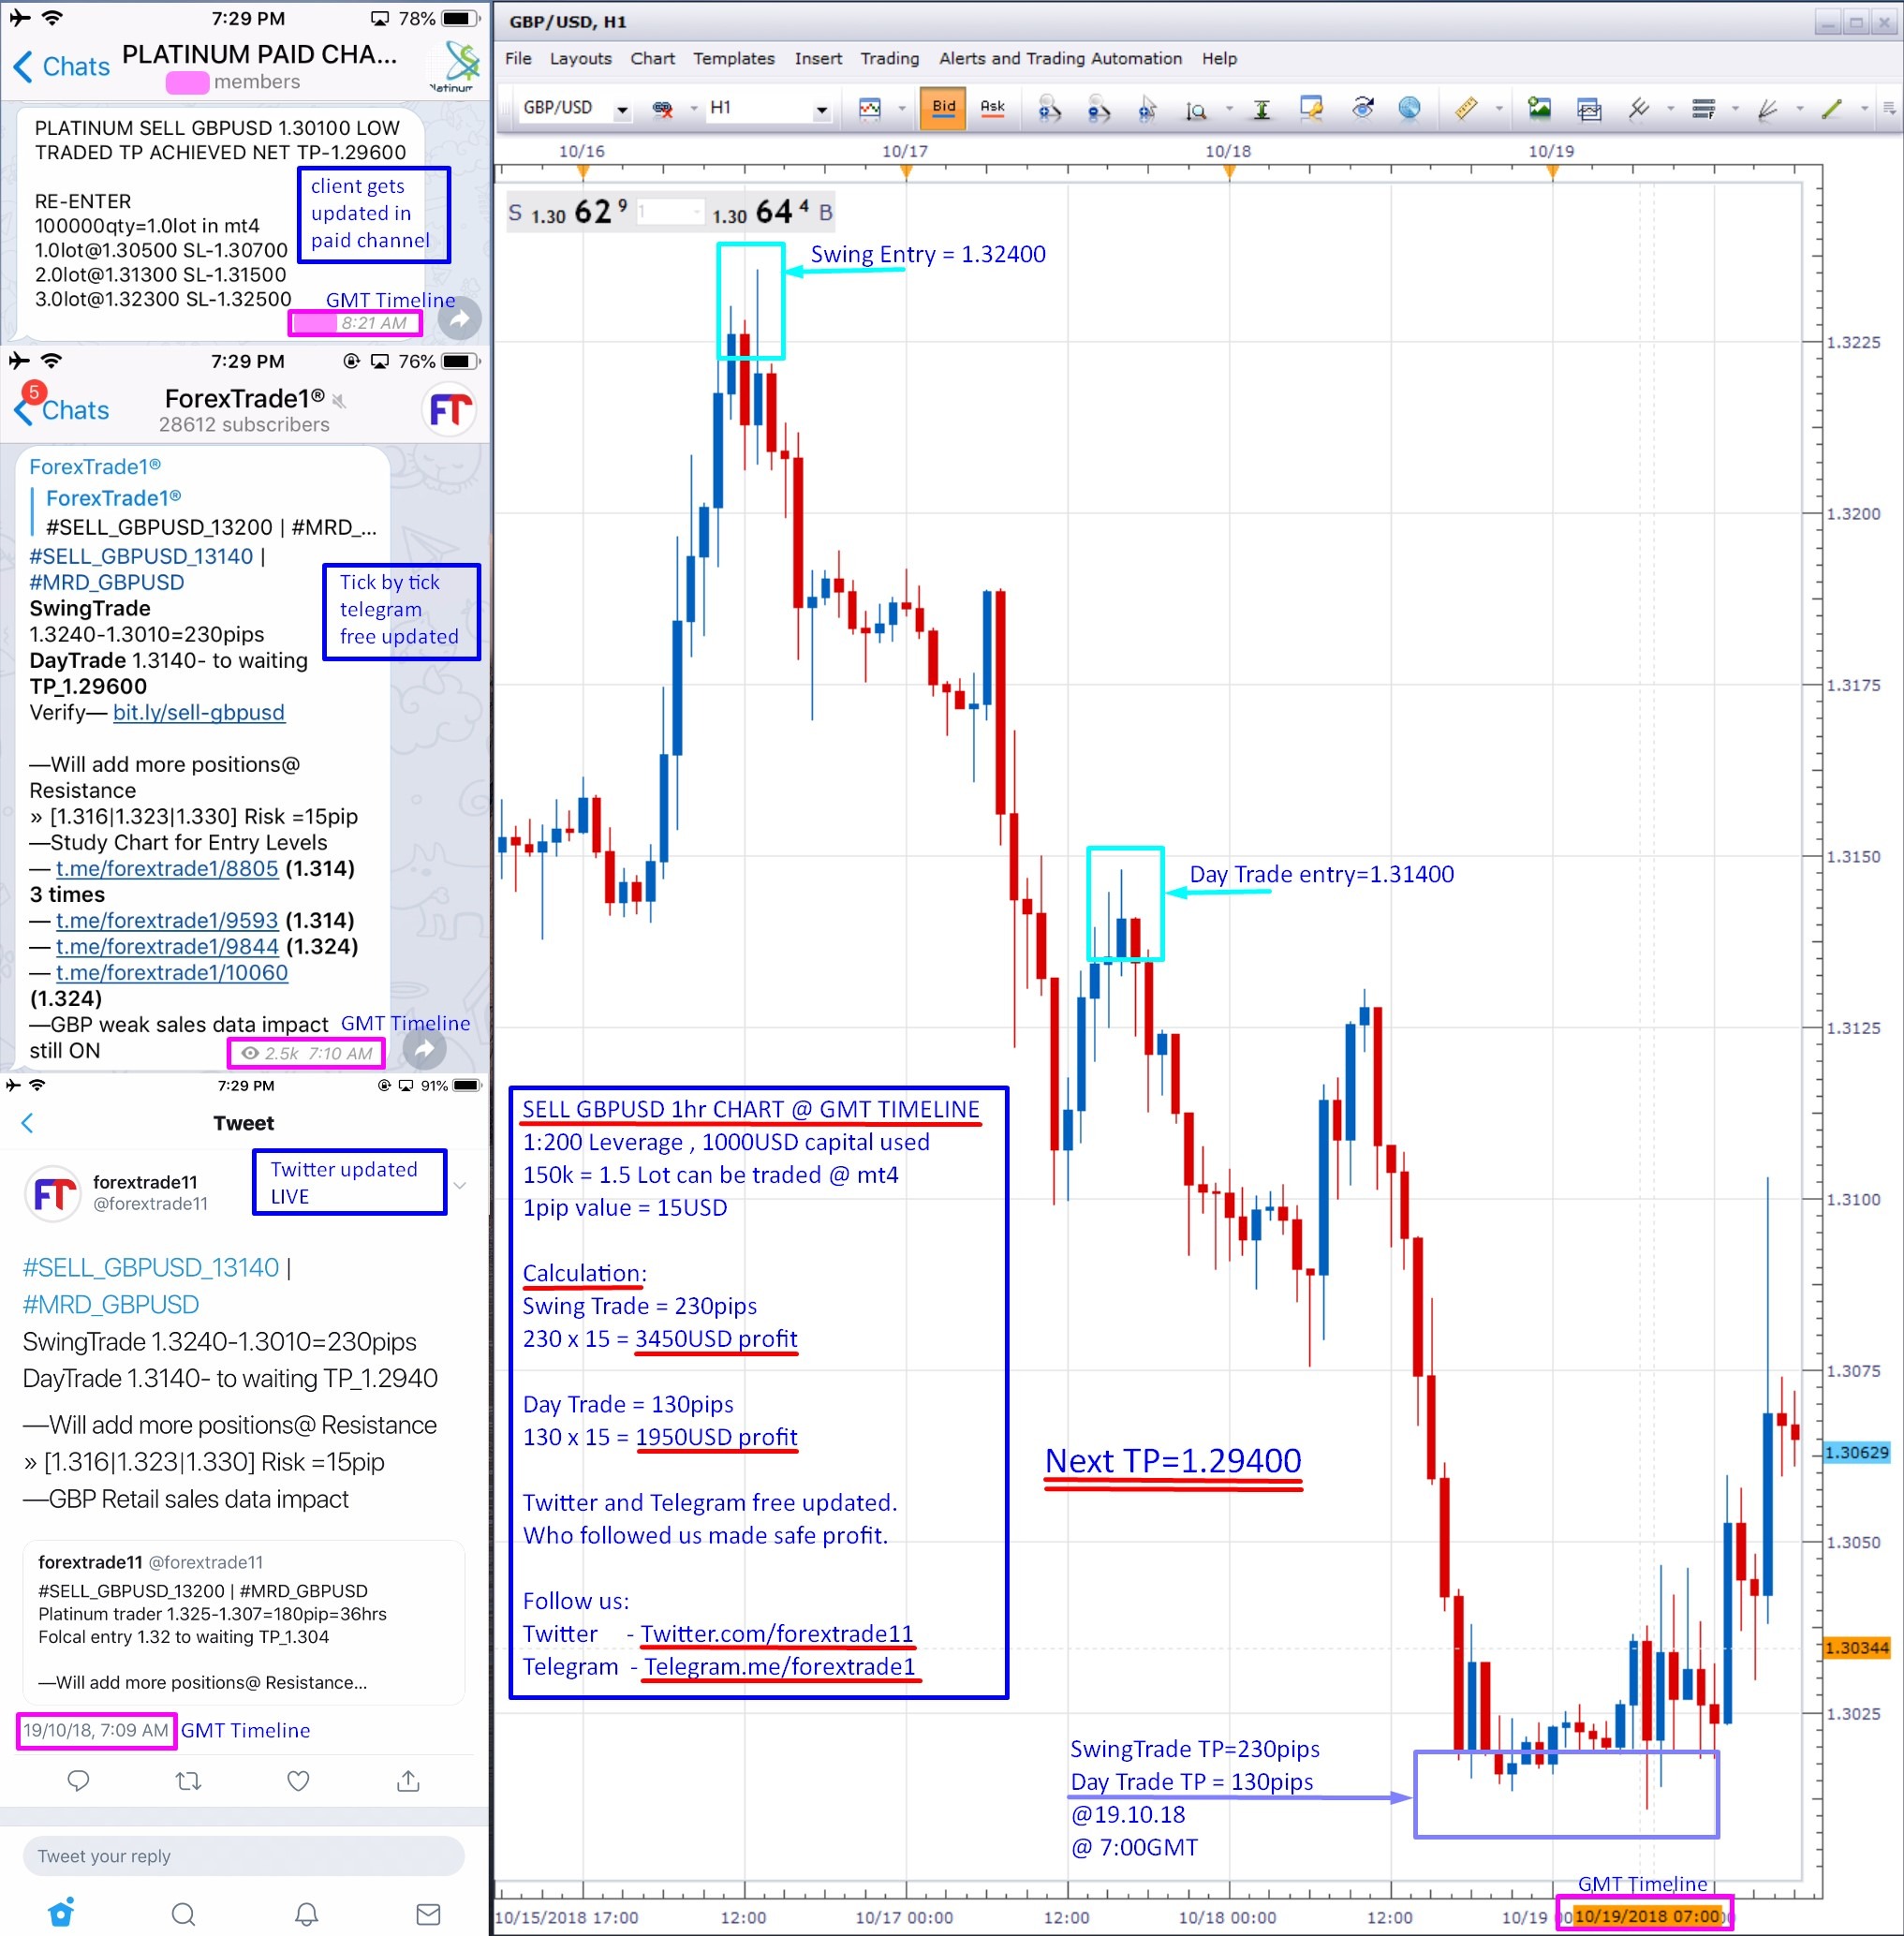Click forward arrow on ForexTrade1 post
The image size is (1904, 1936).
point(424,1049)
